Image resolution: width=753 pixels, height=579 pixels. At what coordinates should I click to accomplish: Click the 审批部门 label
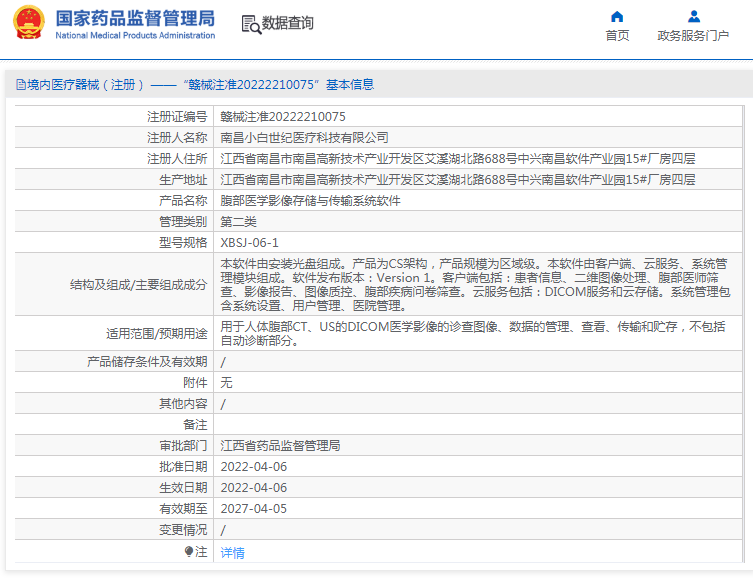[x=183, y=446]
